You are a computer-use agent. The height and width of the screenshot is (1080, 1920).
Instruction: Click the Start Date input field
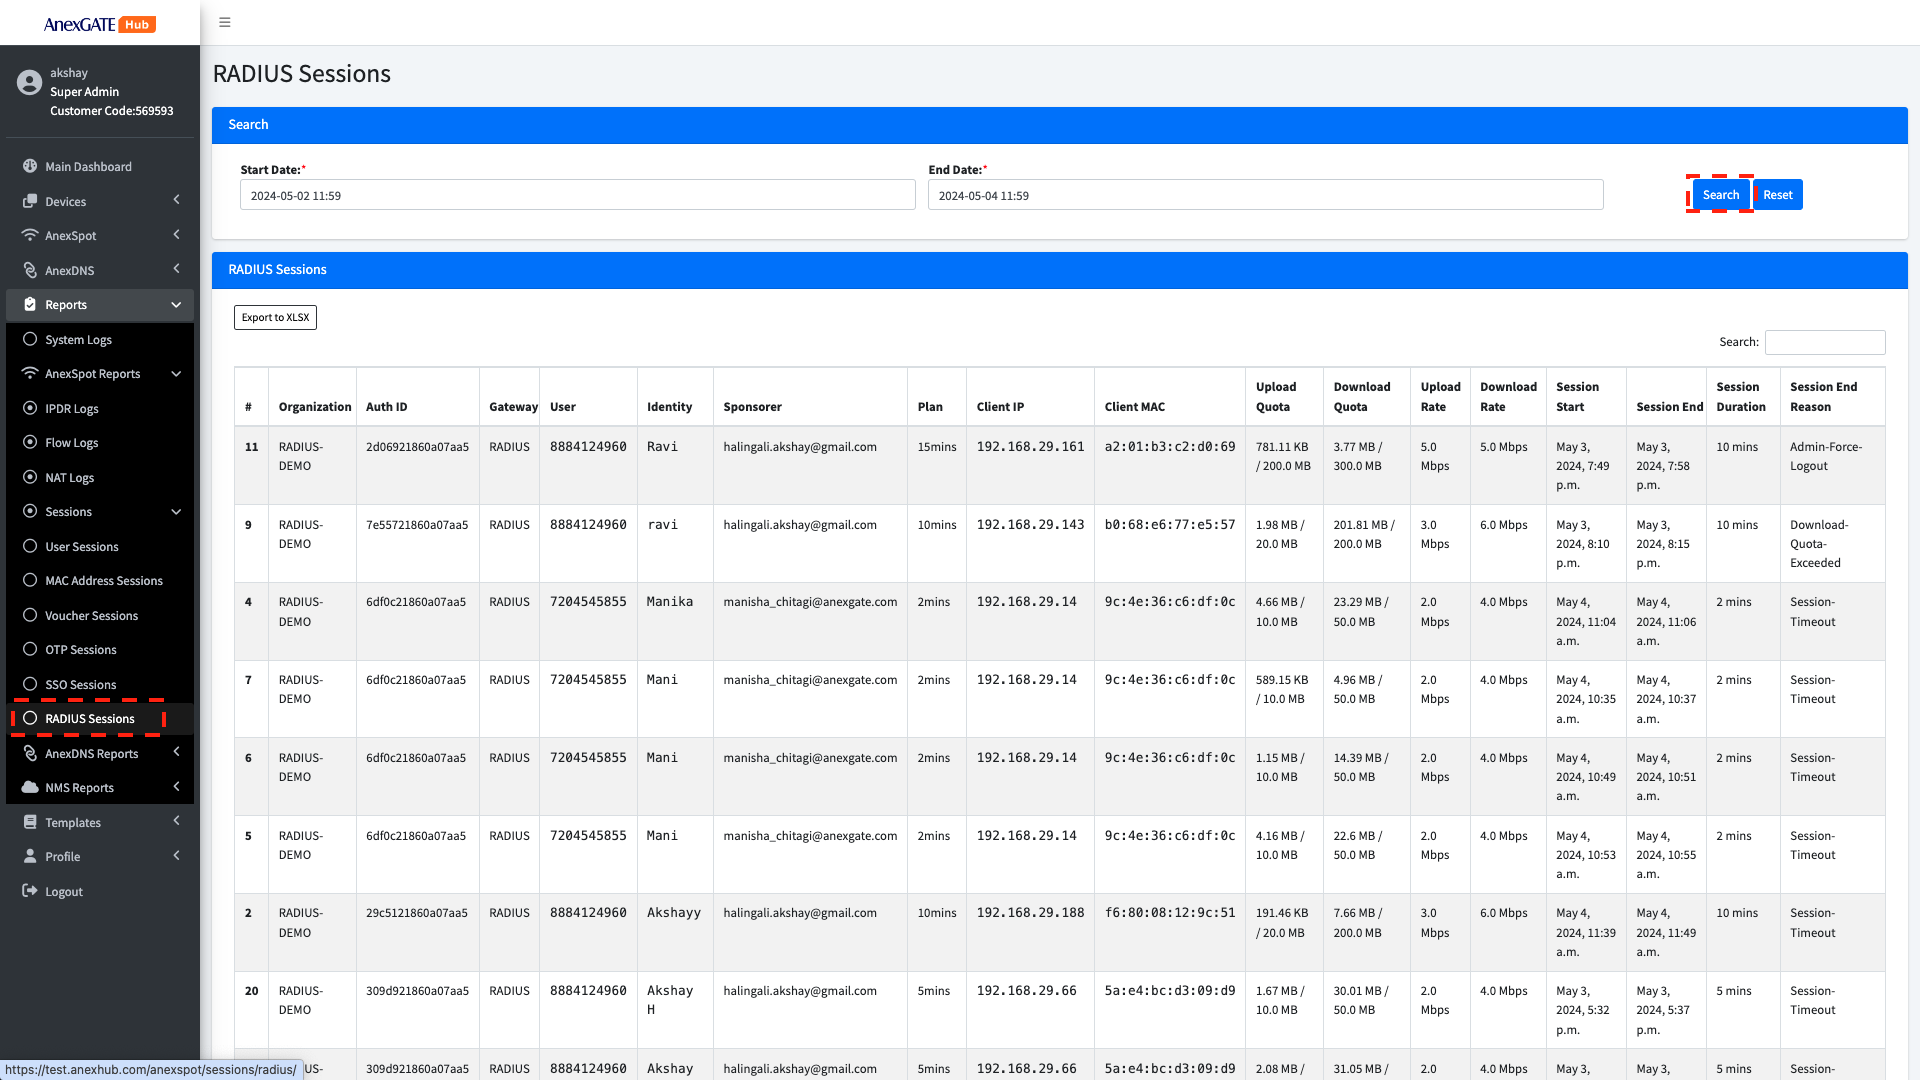coord(577,195)
